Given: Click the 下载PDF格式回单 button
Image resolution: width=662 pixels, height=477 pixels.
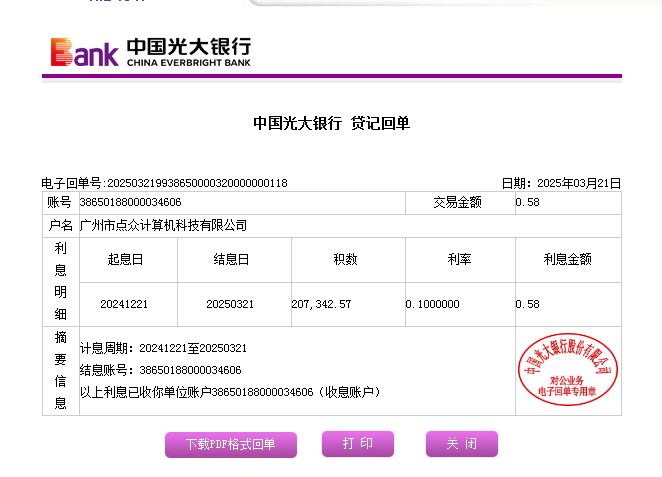Looking at the screenshot, I should pos(231,444).
